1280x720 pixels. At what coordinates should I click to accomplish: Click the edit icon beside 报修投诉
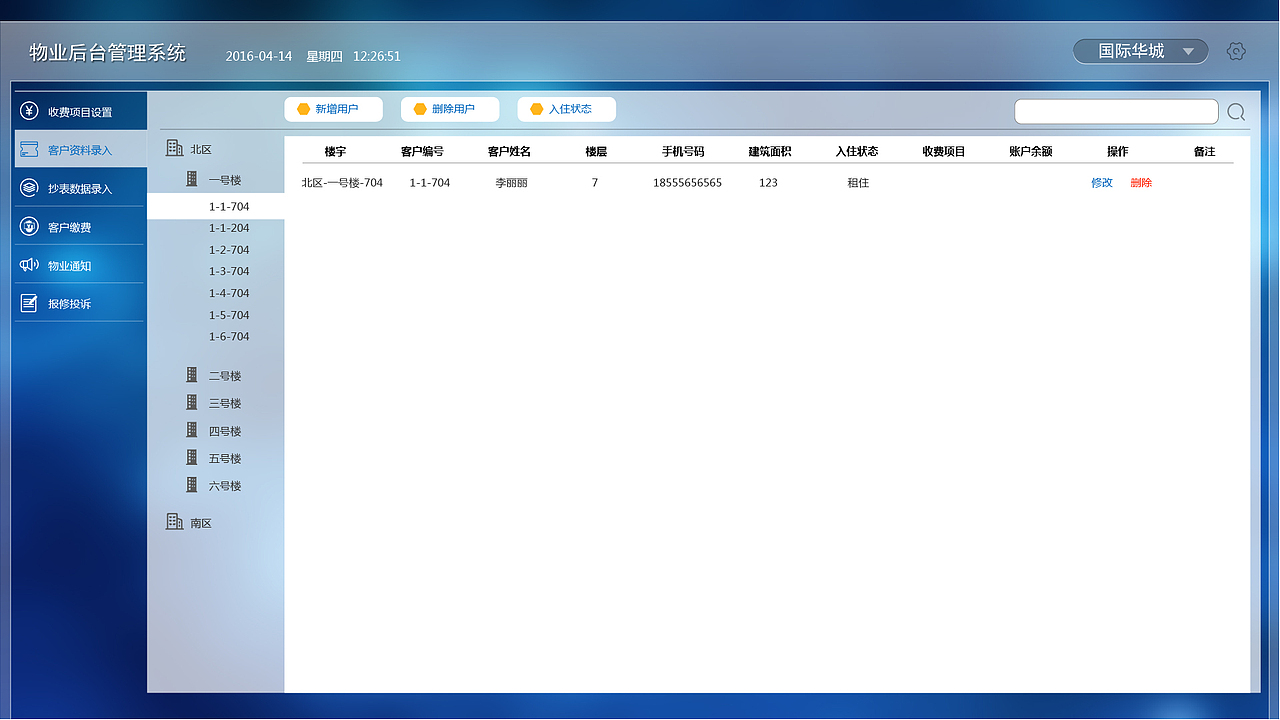click(29, 303)
